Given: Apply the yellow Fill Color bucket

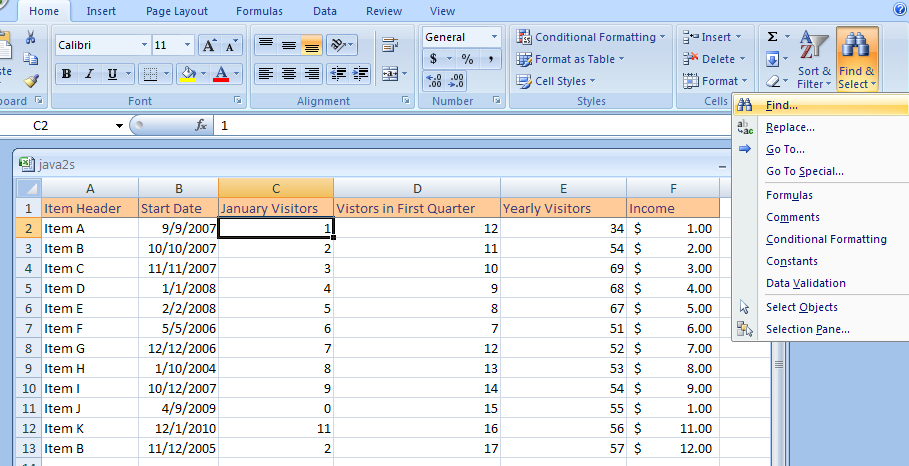Looking at the screenshot, I should click(188, 74).
